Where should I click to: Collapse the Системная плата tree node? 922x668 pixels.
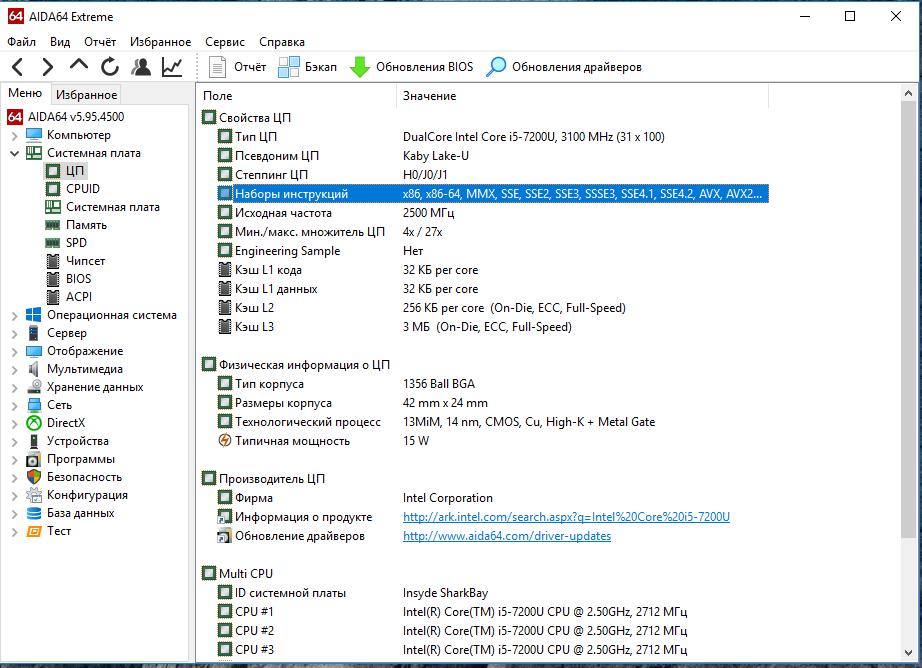(x=14, y=153)
